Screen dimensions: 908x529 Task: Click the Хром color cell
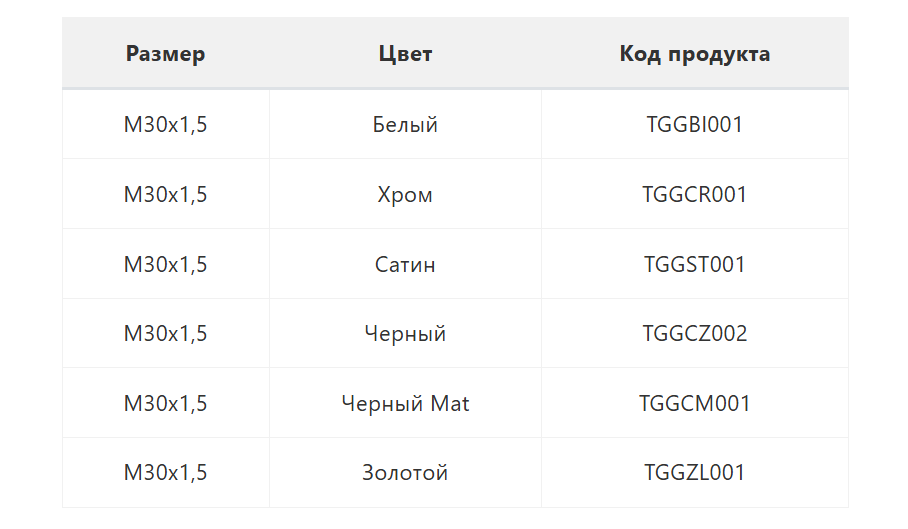tap(405, 195)
